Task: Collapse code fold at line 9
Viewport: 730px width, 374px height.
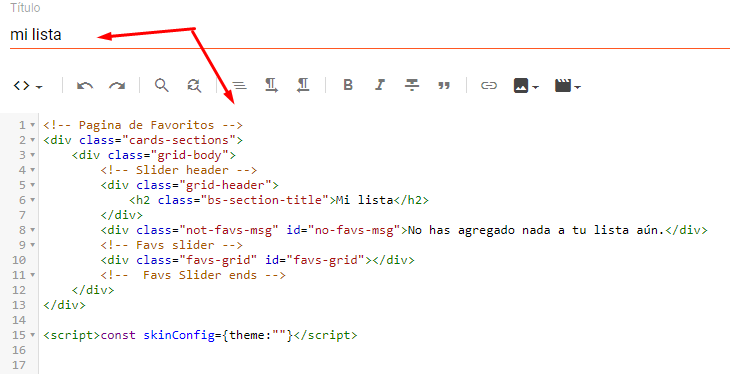Action: (33, 245)
